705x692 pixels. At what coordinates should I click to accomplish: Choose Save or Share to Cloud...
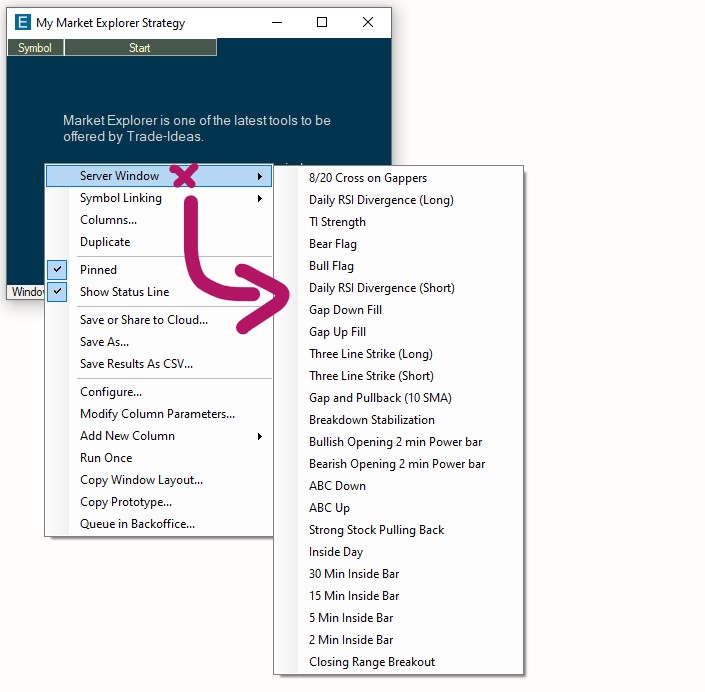tap(144, 320)
